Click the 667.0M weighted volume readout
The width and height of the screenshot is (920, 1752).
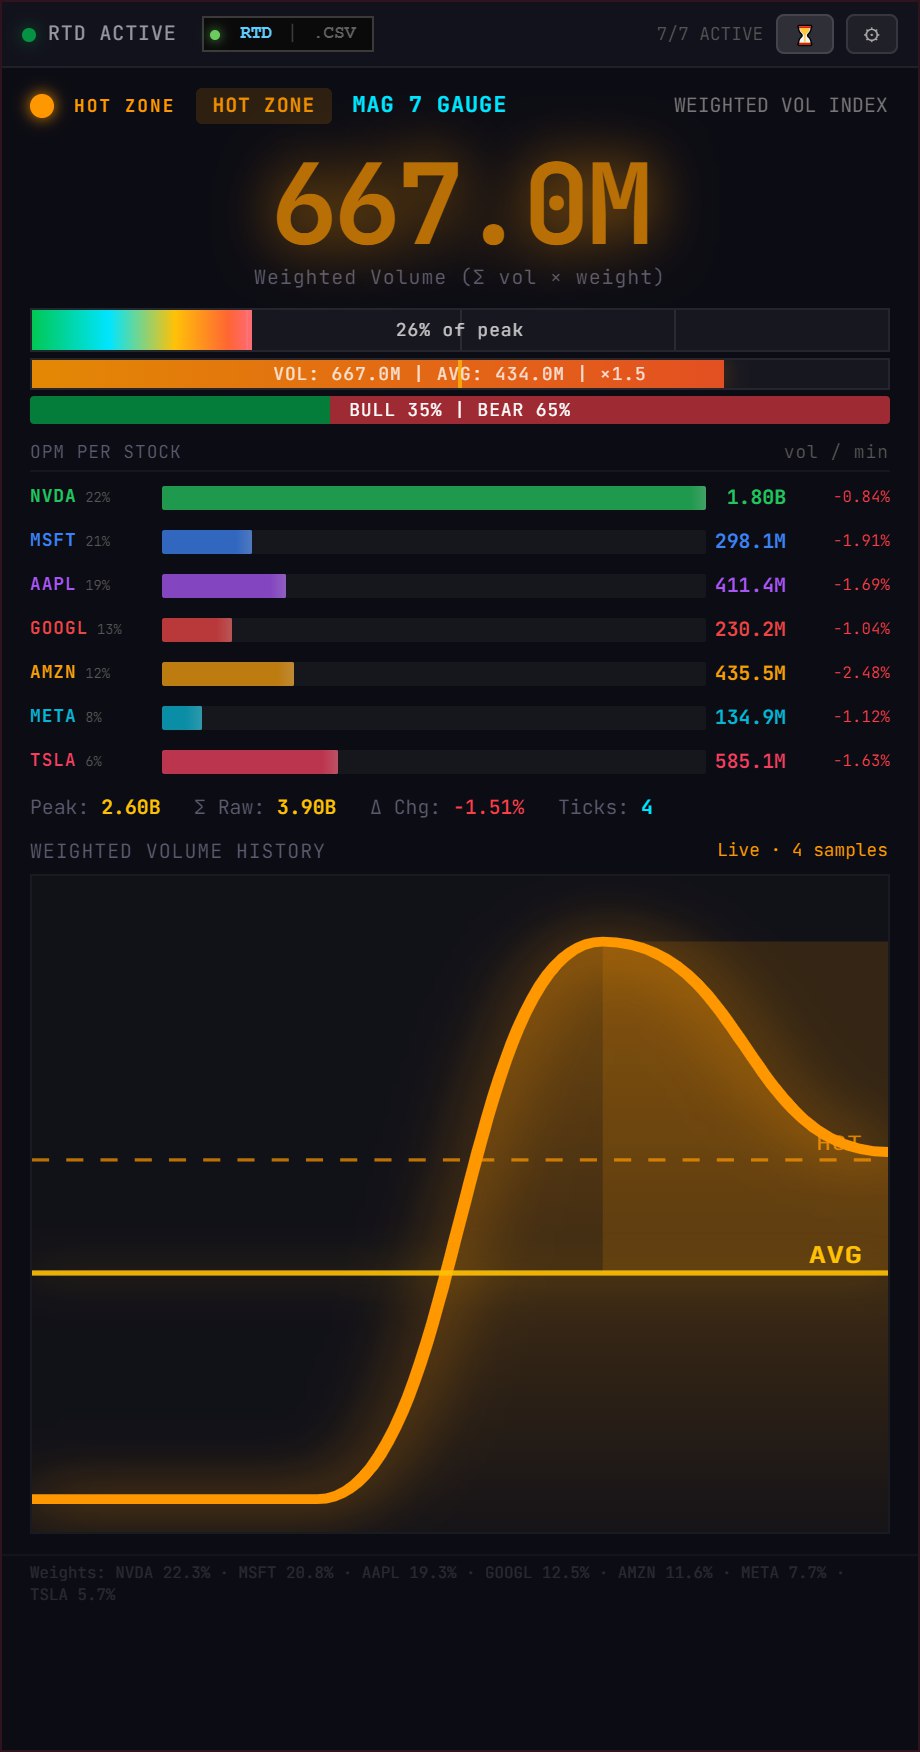point(461,206)
